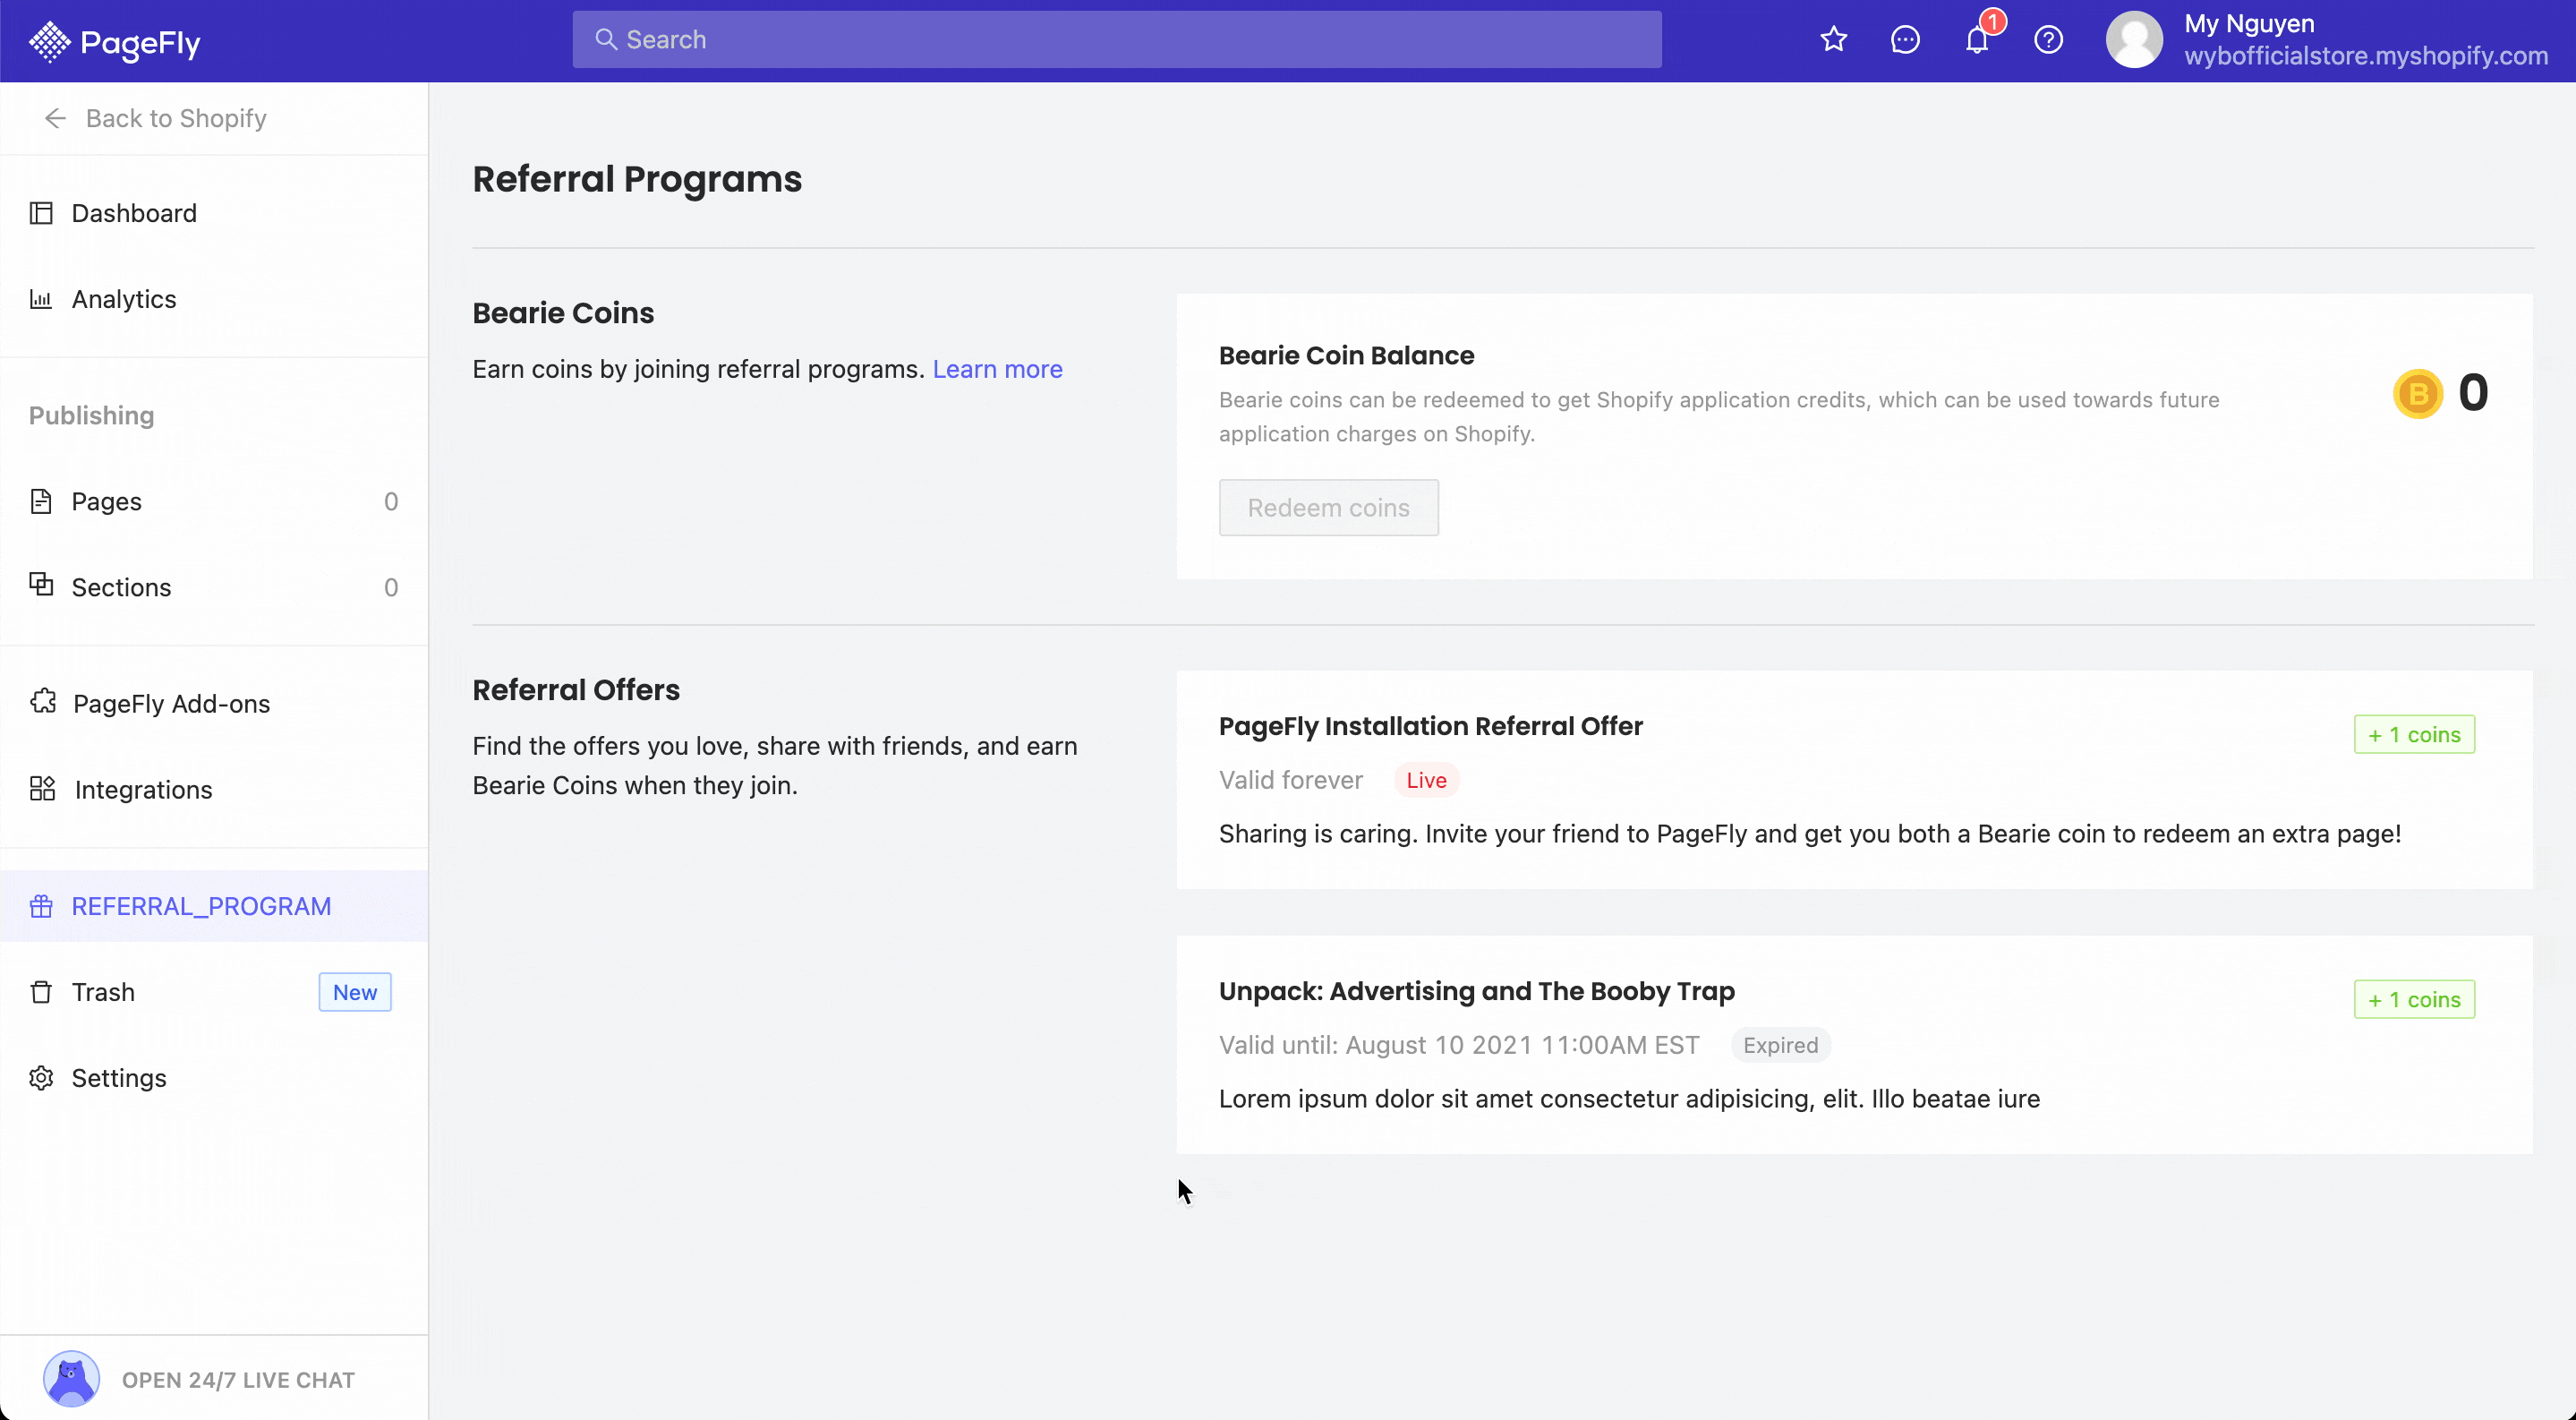This screenshot has width=2576, height=1420.
Task: Open the Sections menu item
Action: point(214,587)
